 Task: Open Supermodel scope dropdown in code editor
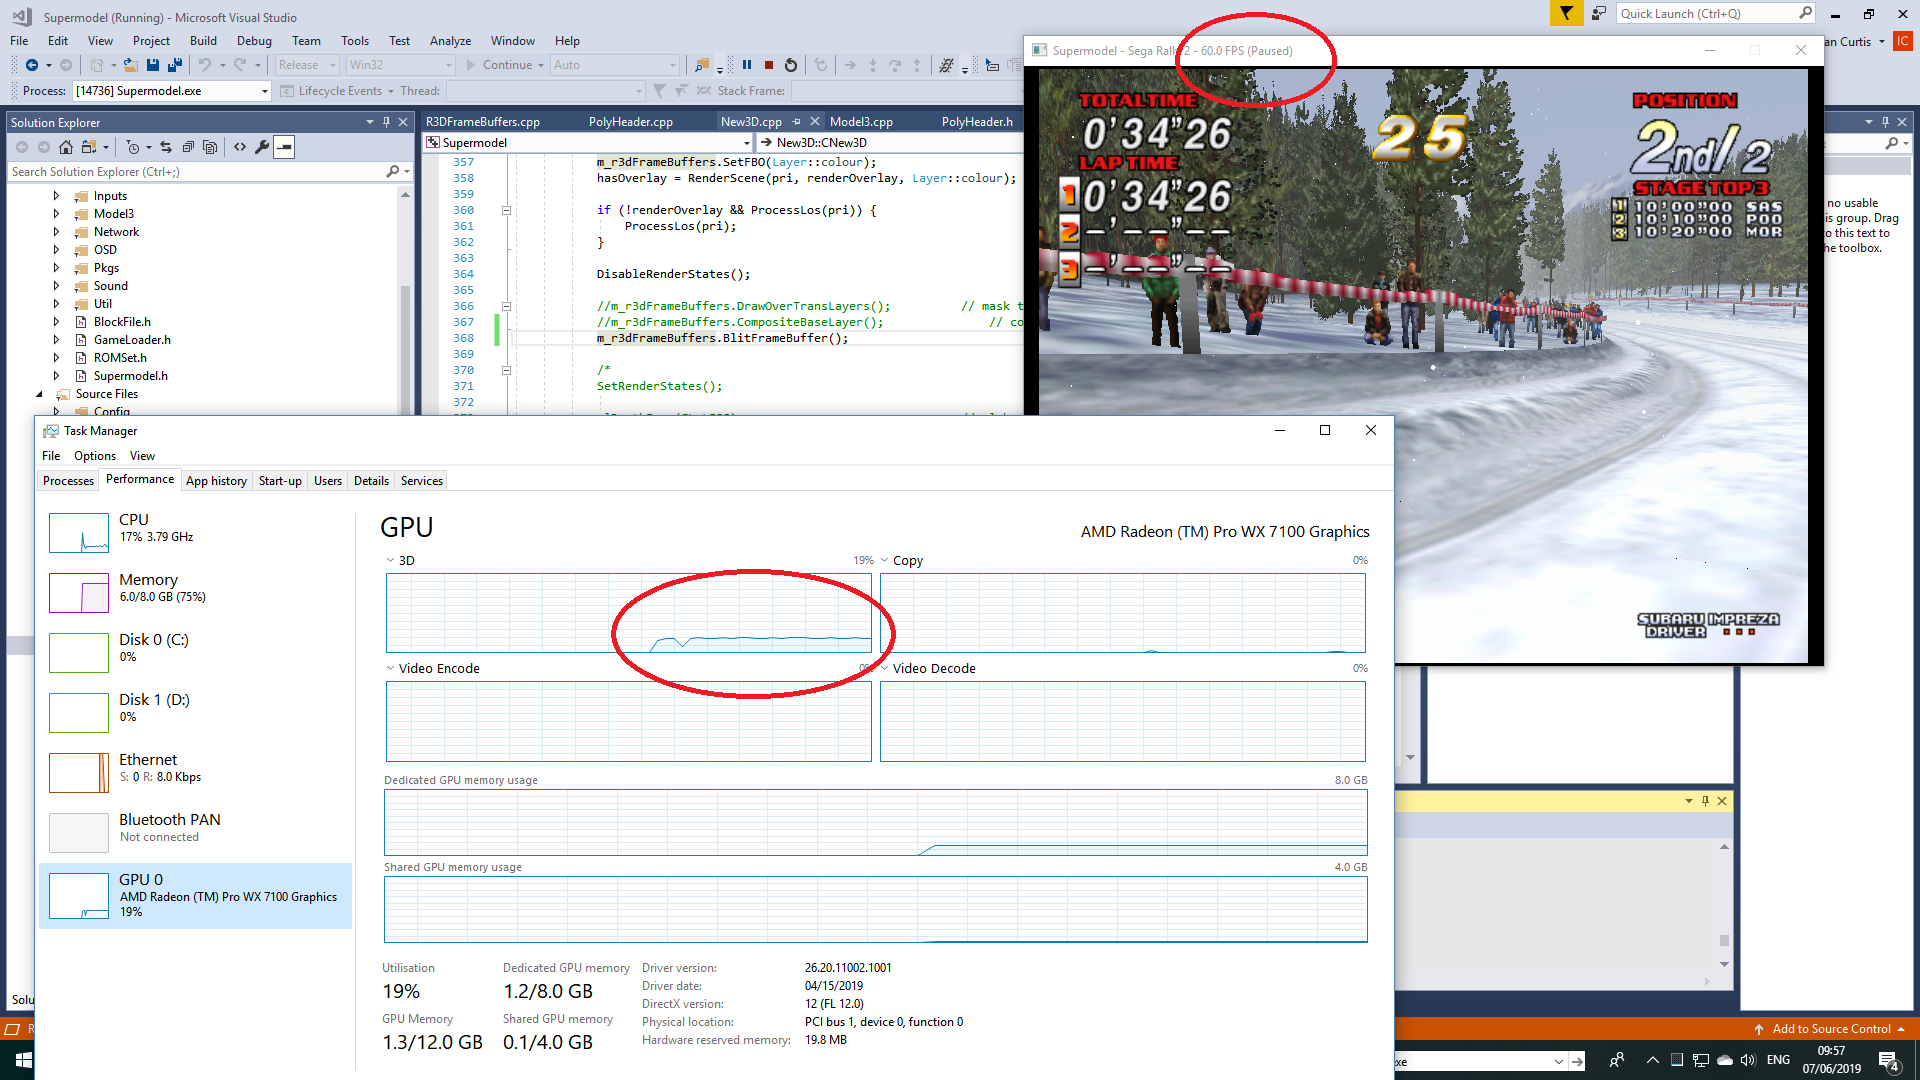pyautogui.click(x=588, y=143)
